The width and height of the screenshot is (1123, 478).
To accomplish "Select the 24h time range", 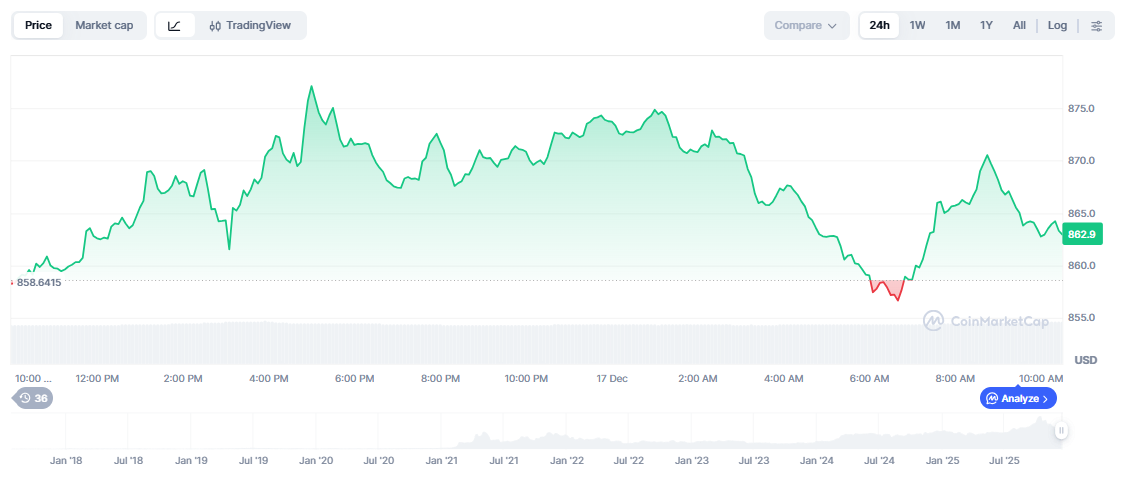I will tap(879, 25).
